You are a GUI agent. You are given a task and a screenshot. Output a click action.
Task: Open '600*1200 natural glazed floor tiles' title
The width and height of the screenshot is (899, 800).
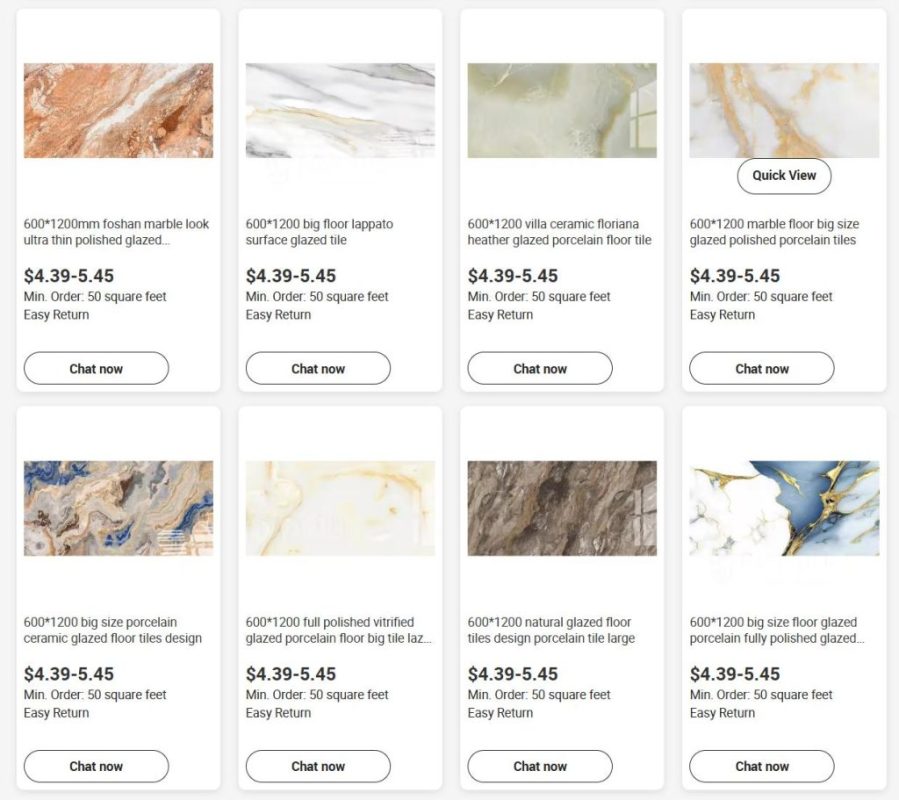[x=552, y=630]
